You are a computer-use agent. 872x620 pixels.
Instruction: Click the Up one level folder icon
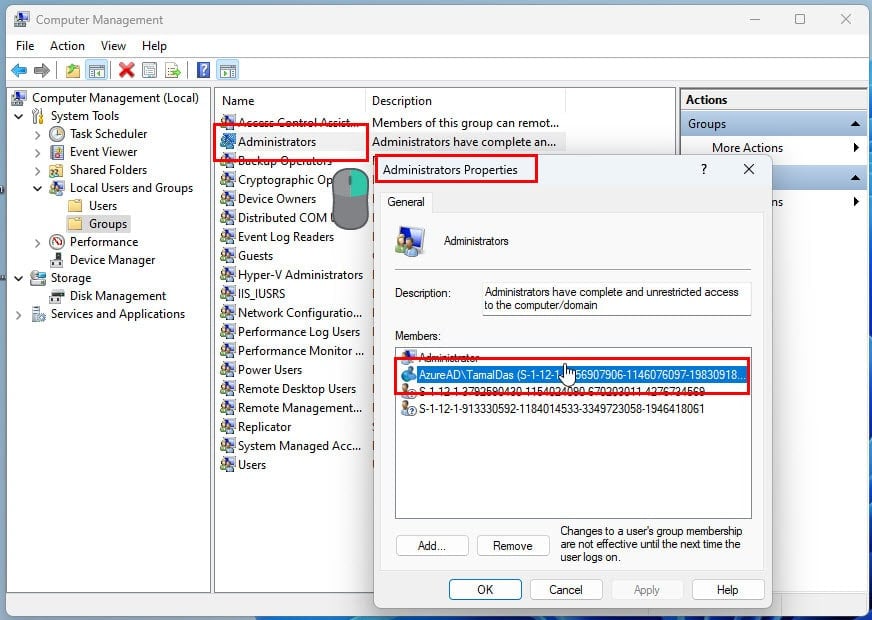pyautogui.click(x=73, y=71)
